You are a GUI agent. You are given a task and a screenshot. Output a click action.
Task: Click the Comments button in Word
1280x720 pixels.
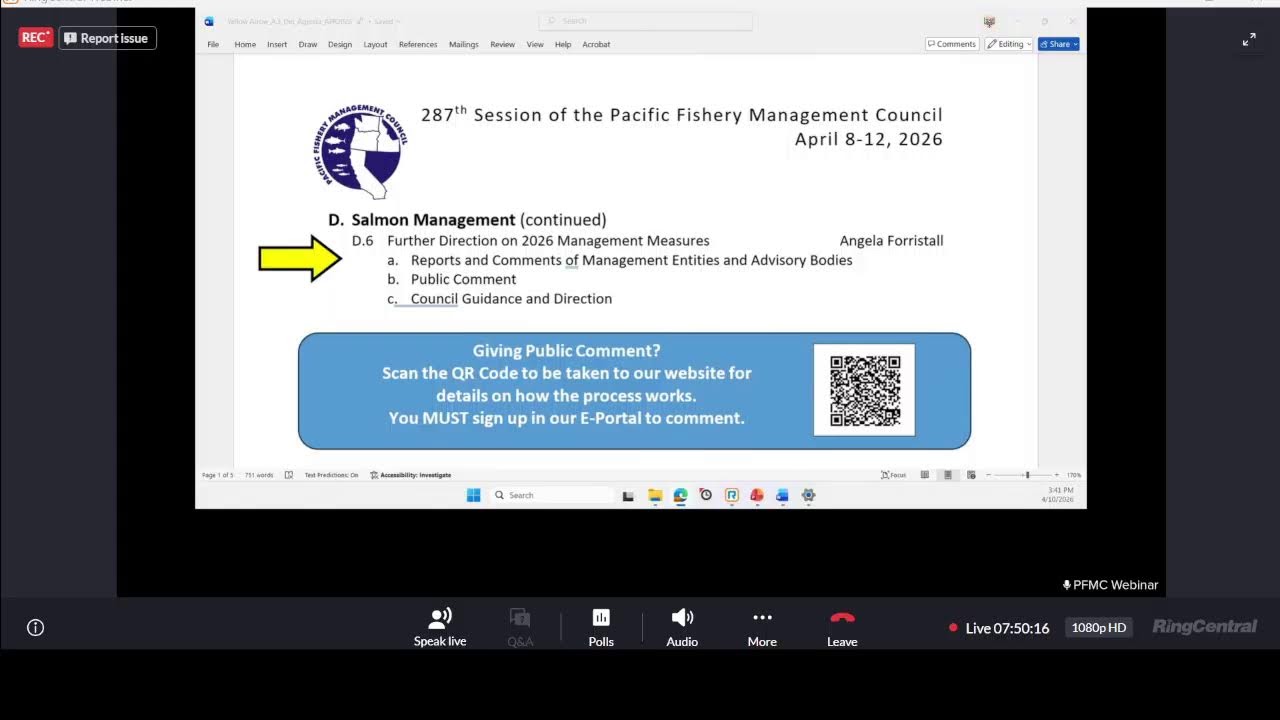[952, 44]
